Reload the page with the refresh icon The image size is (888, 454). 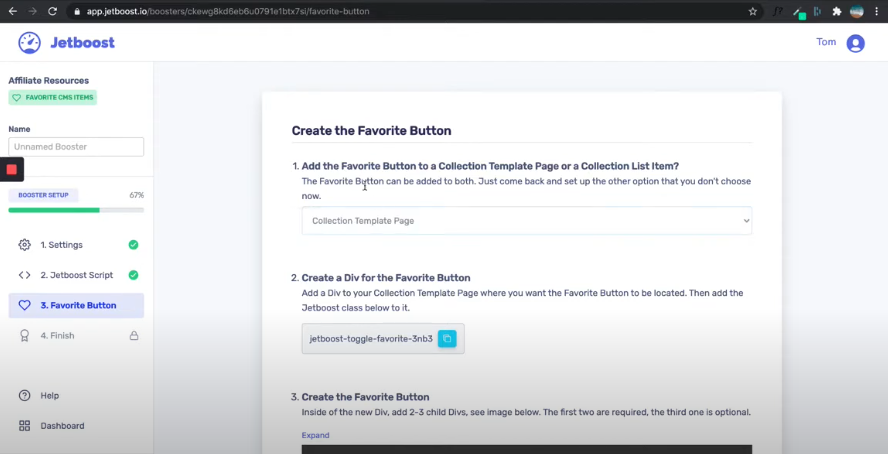click(52, 11)
